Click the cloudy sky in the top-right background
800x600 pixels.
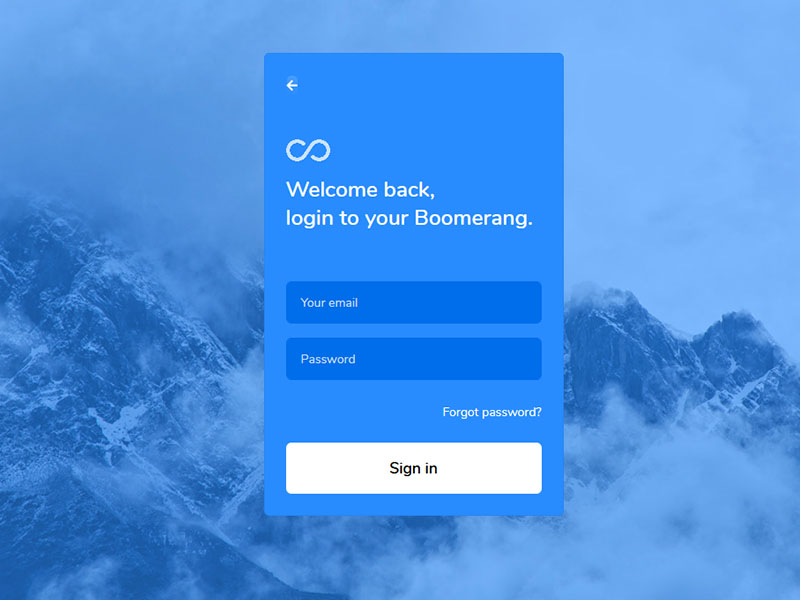tap(689, 102)
